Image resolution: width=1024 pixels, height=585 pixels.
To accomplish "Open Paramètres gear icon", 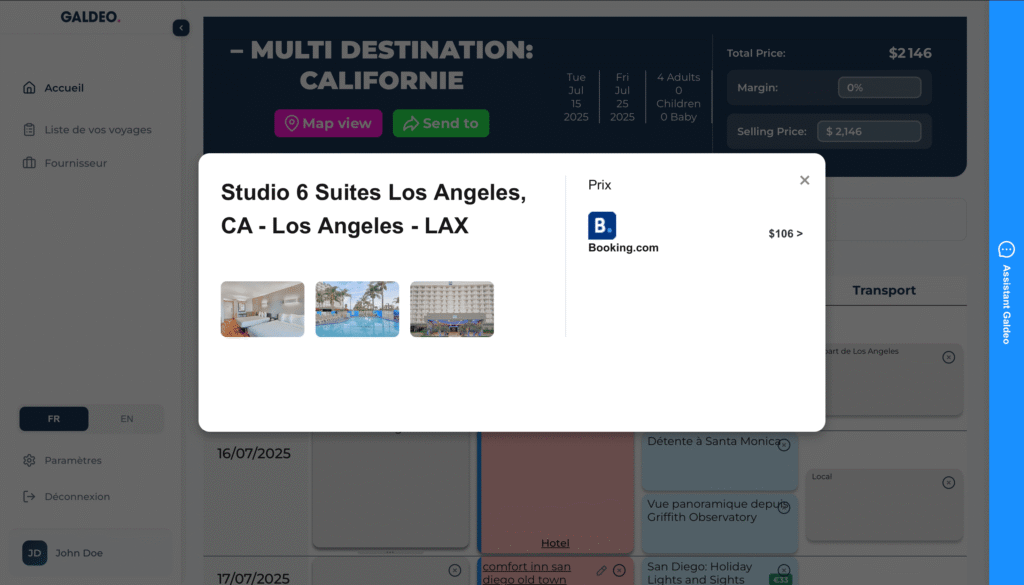I will 30,461.
